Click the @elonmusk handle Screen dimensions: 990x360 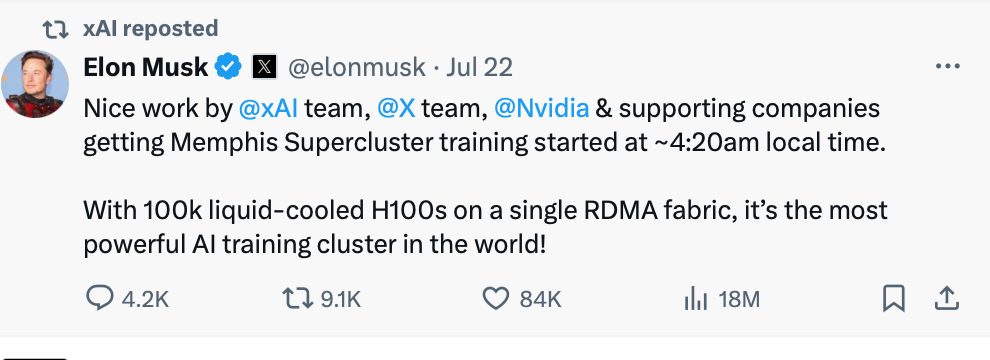point(357,67)
